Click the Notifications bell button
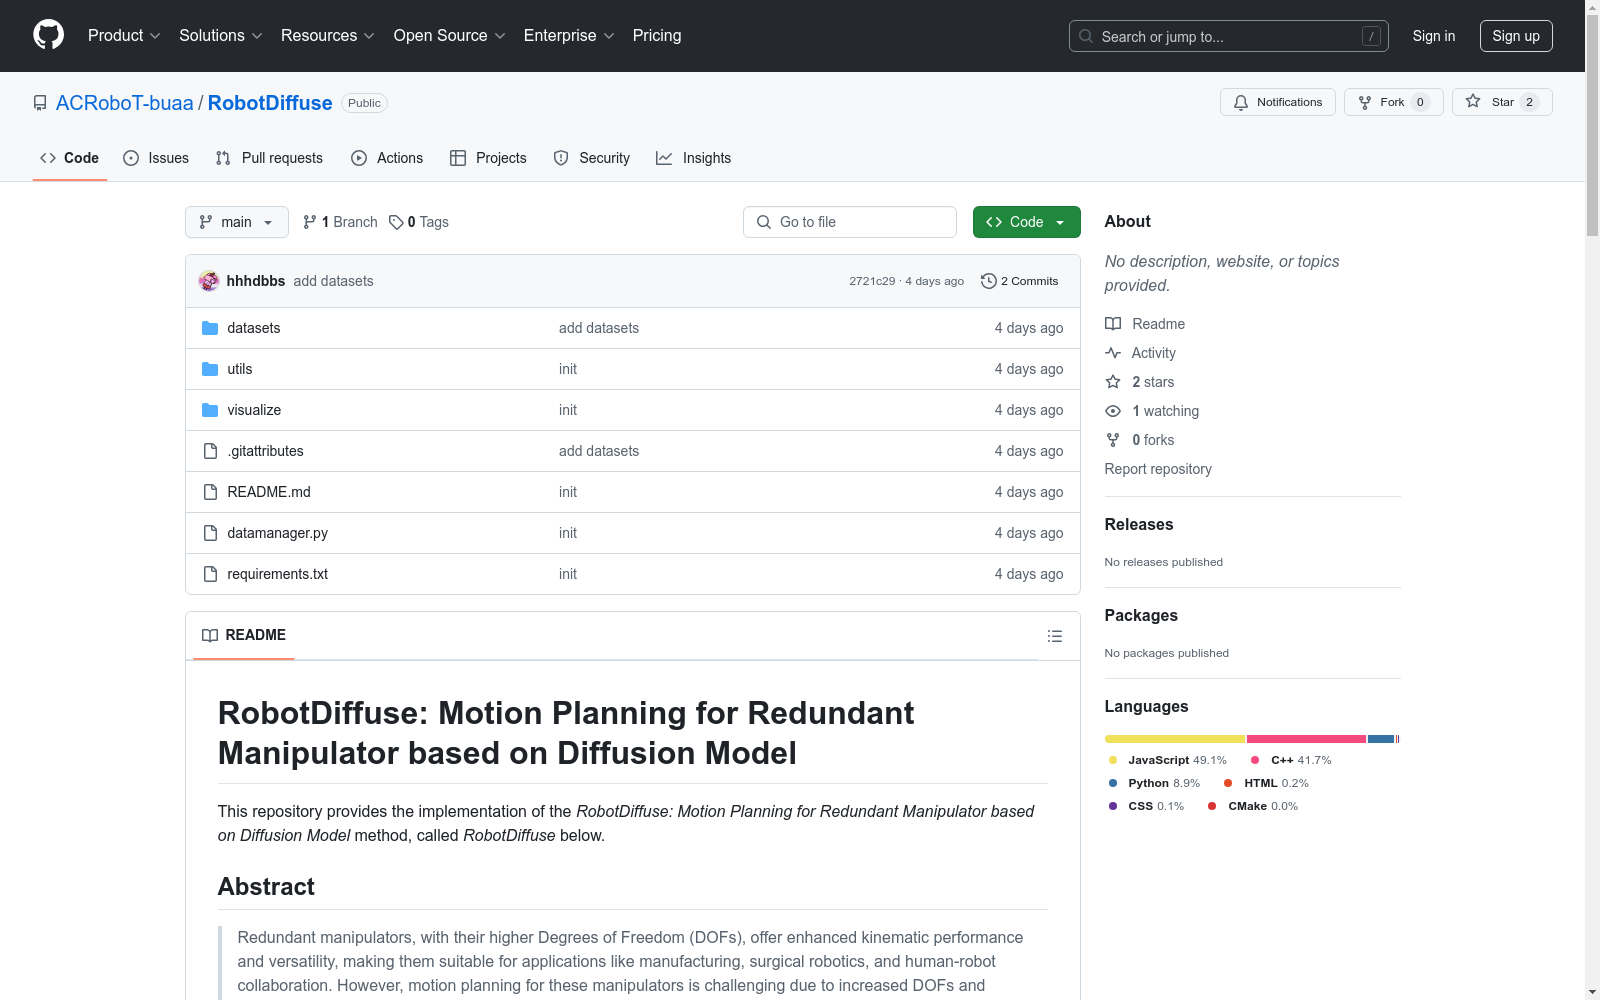This screenshot has width=1600, height=1000. (1277, 102)
